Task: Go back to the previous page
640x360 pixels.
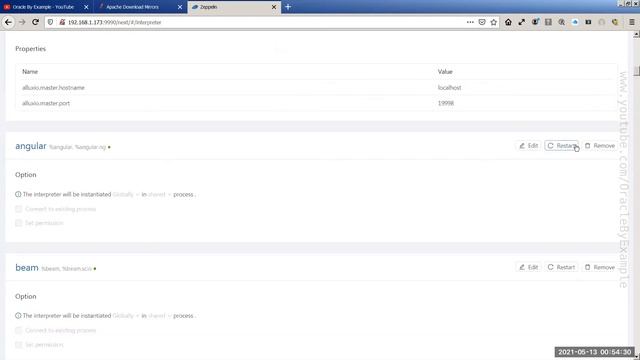Action: point(8,22)
